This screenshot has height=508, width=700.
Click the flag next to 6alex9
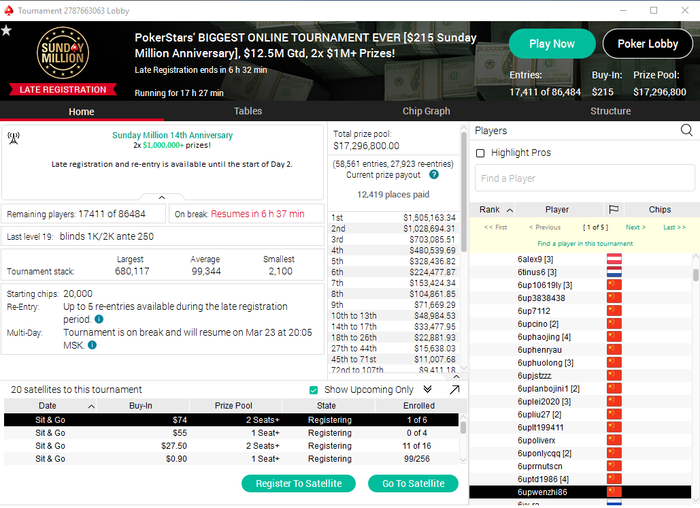[614, 259]
